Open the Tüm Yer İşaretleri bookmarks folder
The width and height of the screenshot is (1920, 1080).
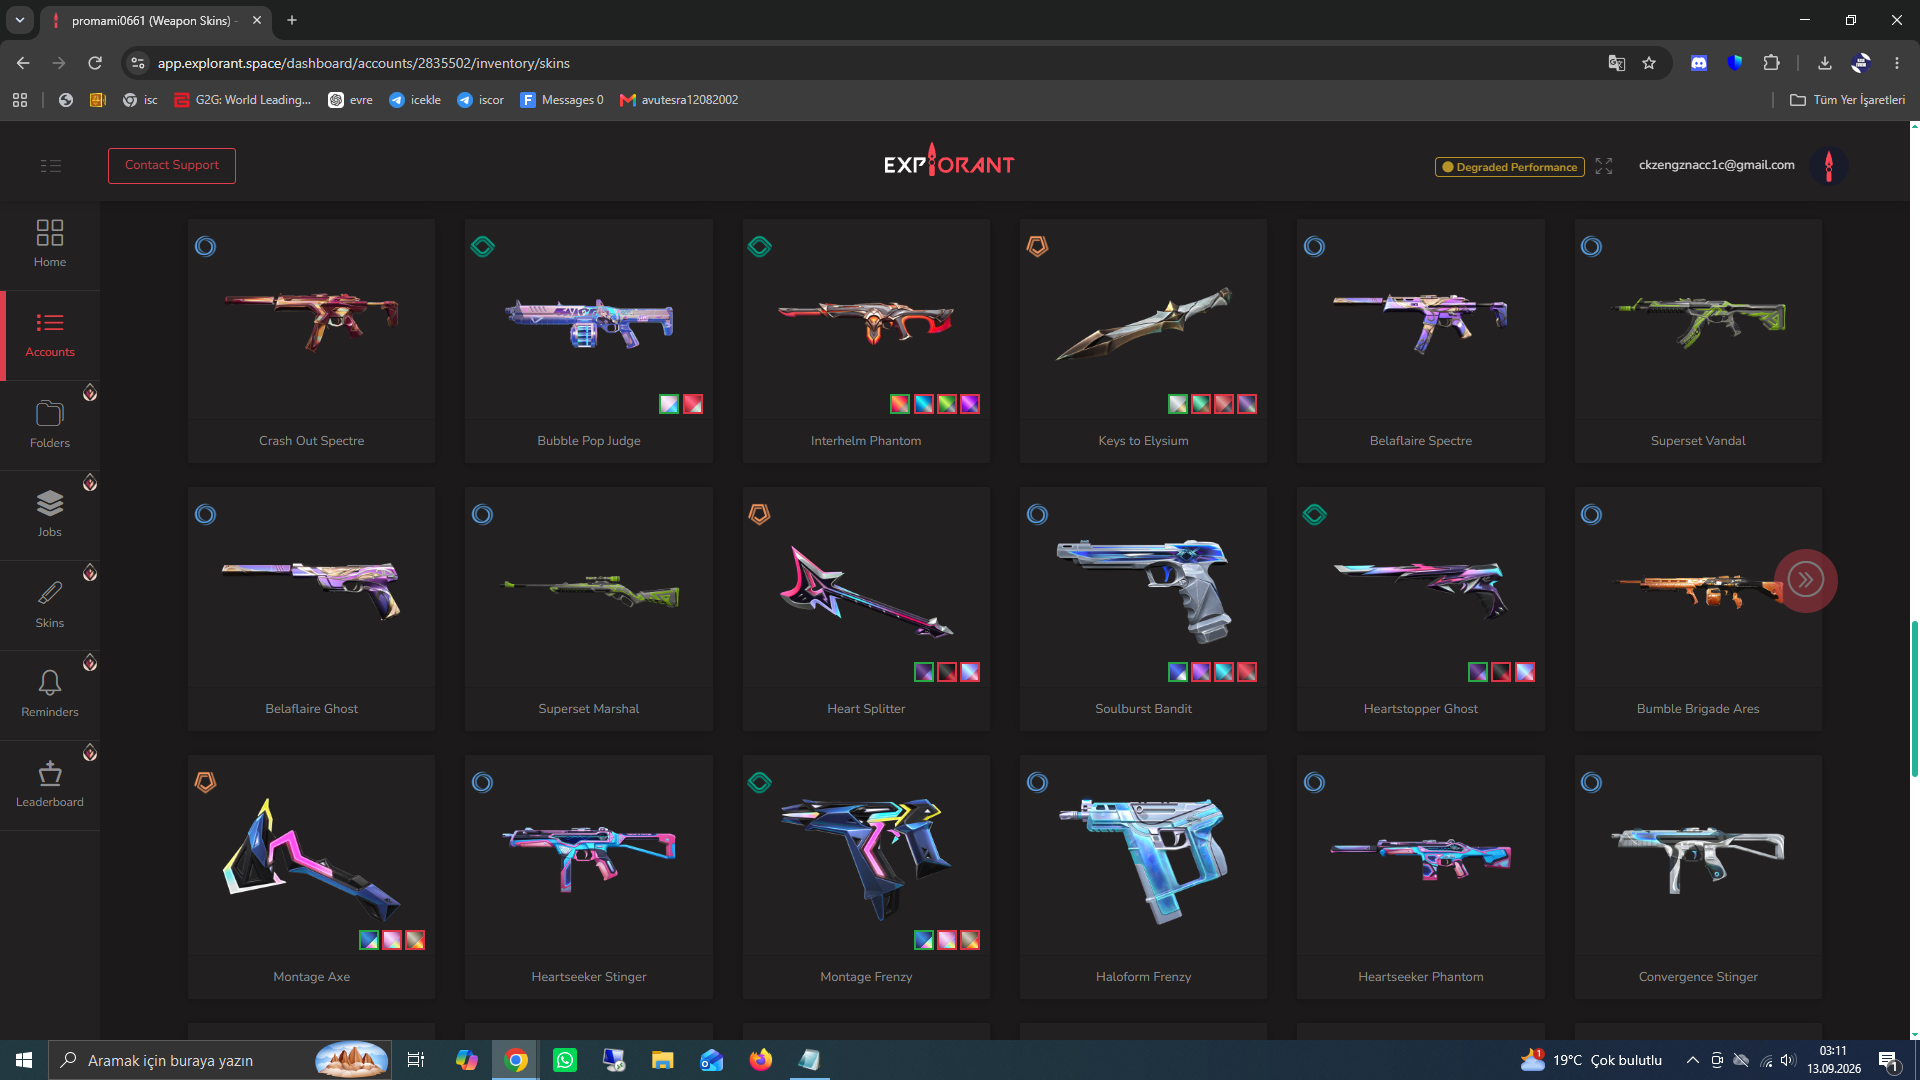(1847, 100)
